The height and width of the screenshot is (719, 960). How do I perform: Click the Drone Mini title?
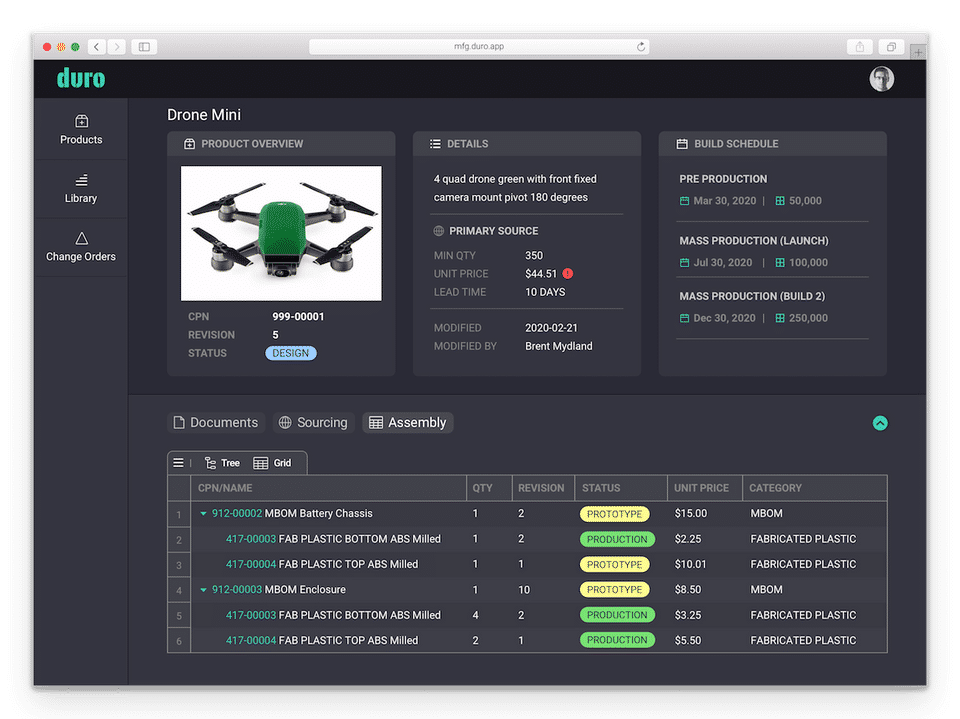204,115
